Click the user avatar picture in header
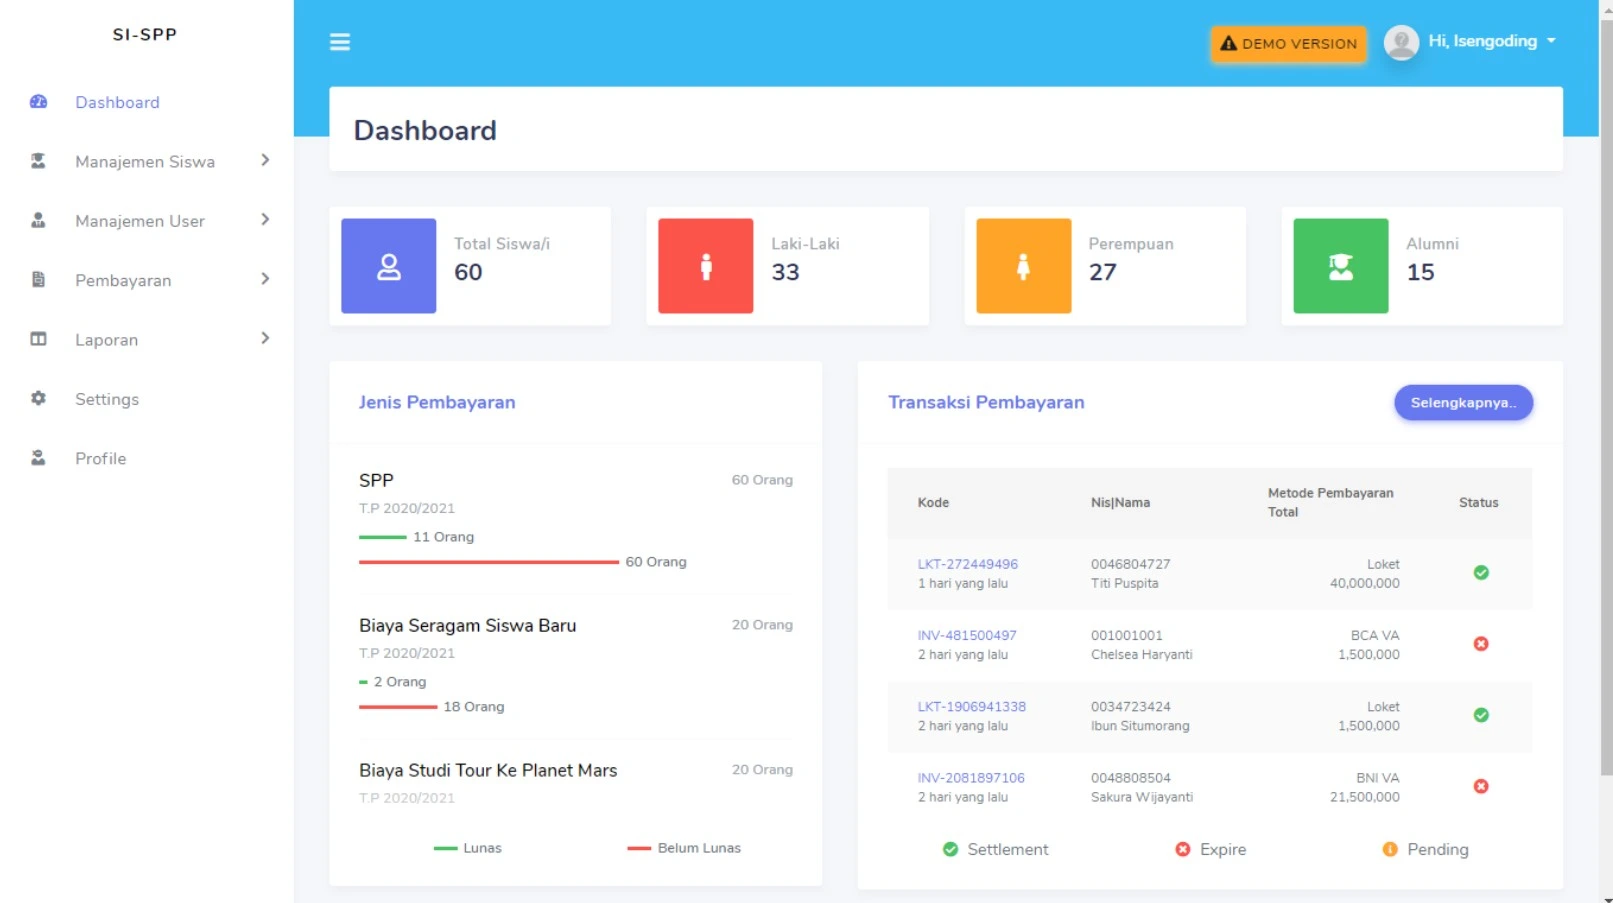 coord(1401,42)
